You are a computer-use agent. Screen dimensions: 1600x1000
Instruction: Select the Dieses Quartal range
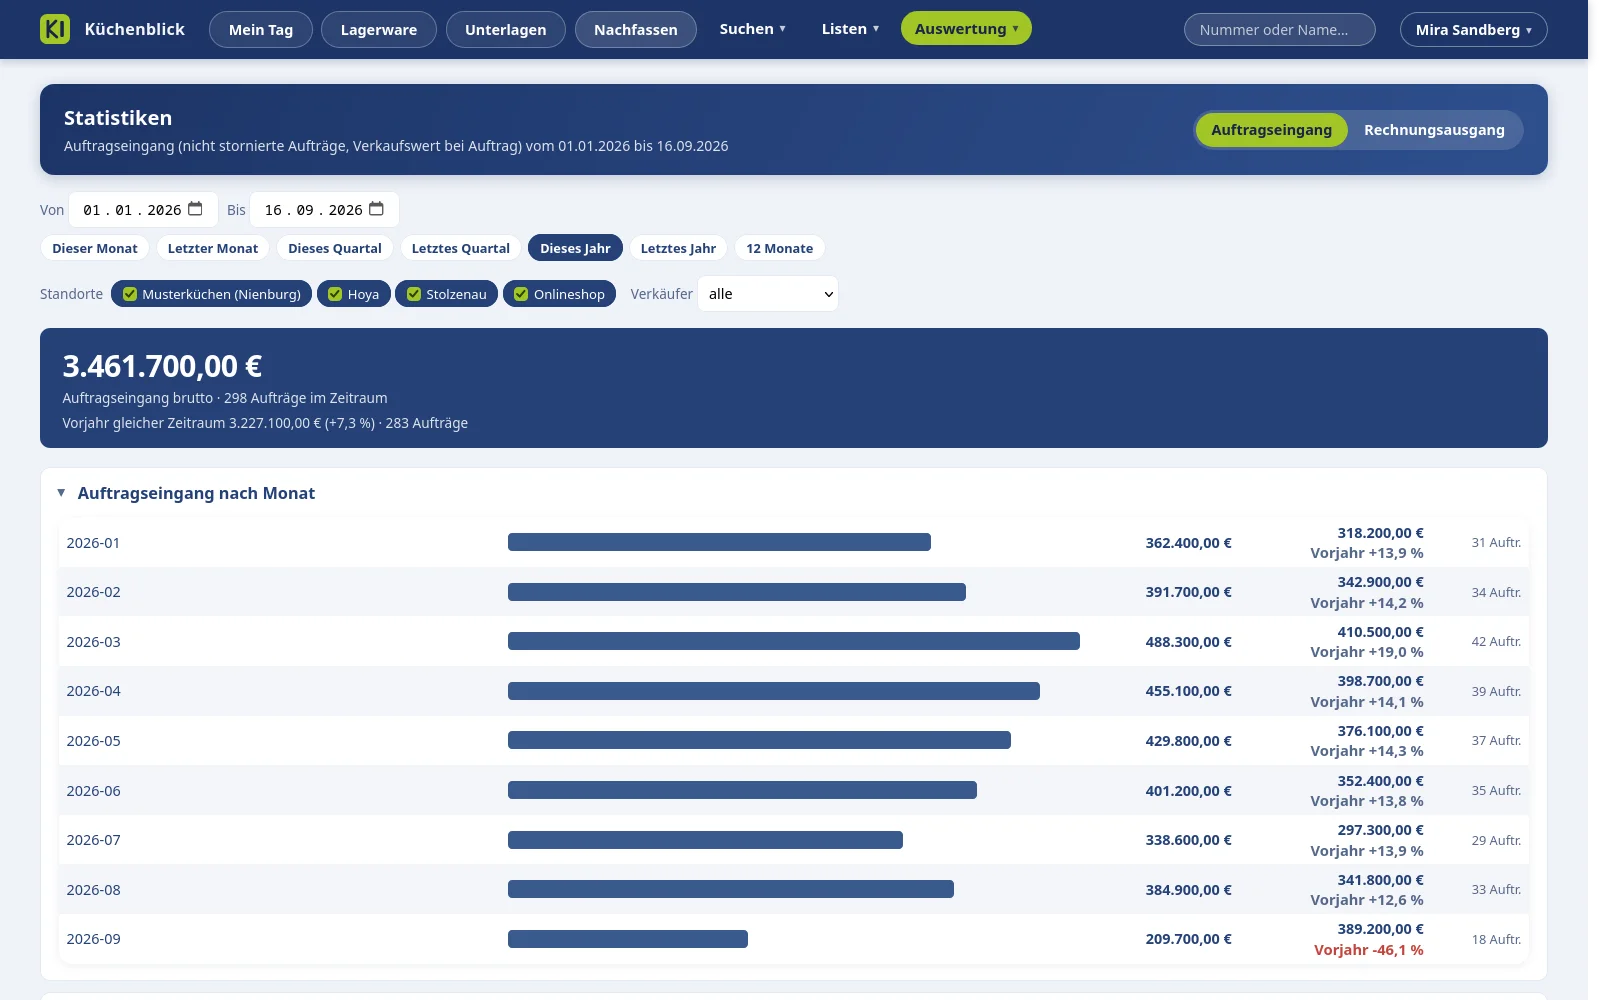(x=335, y=248)
